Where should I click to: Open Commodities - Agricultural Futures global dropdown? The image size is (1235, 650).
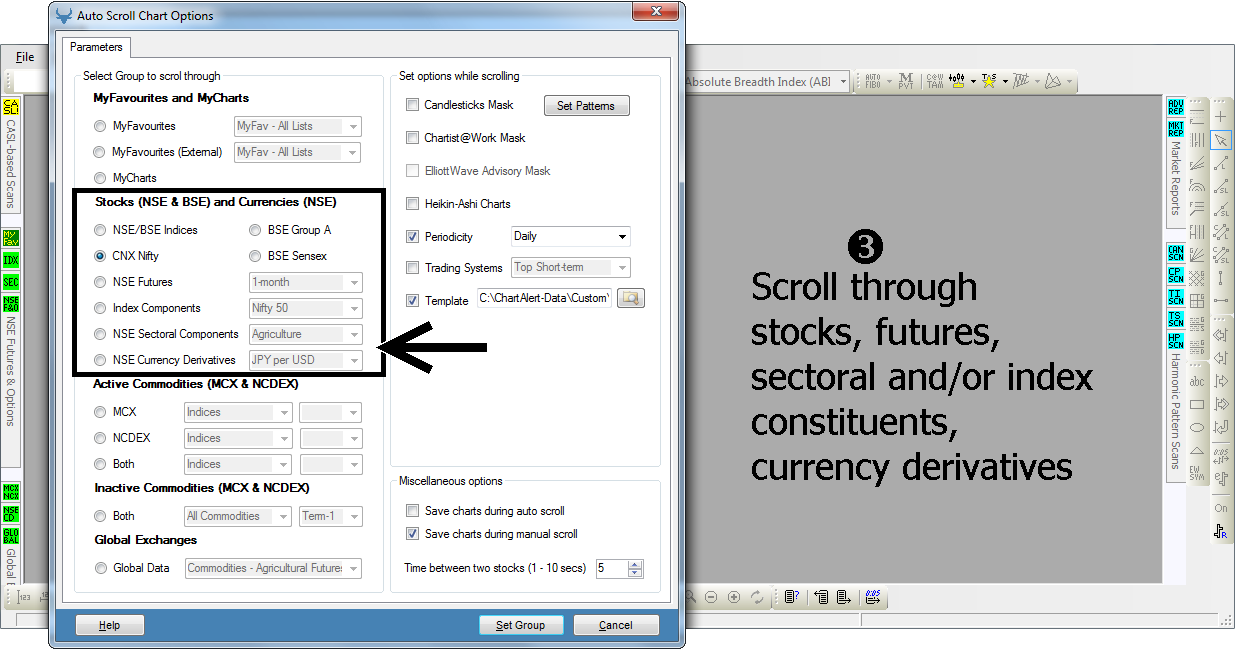click(273, 568)
